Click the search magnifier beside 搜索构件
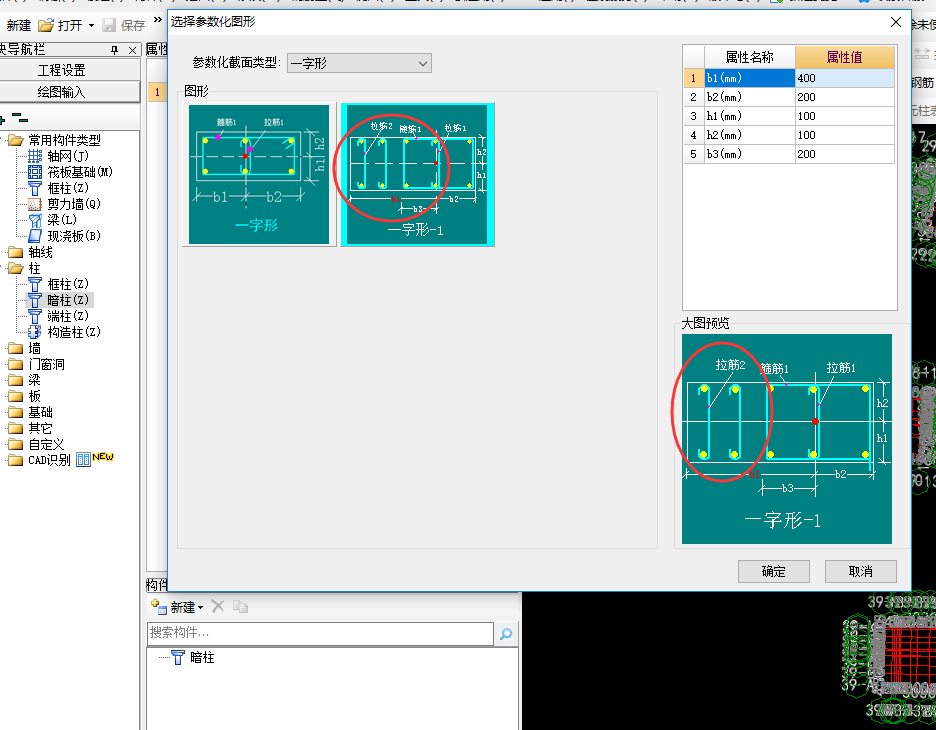Screen dimensions: 936x730 (x=506, y=634)
